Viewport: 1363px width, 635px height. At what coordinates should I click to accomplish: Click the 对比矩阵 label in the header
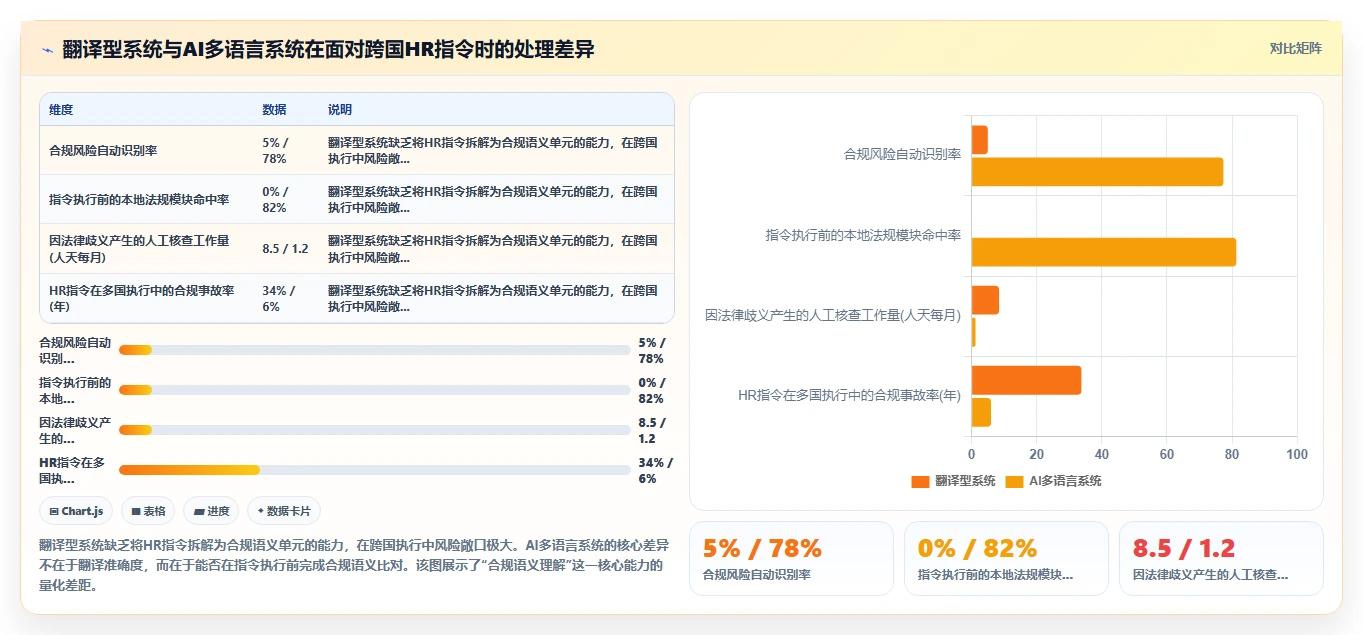point(1295,48)
